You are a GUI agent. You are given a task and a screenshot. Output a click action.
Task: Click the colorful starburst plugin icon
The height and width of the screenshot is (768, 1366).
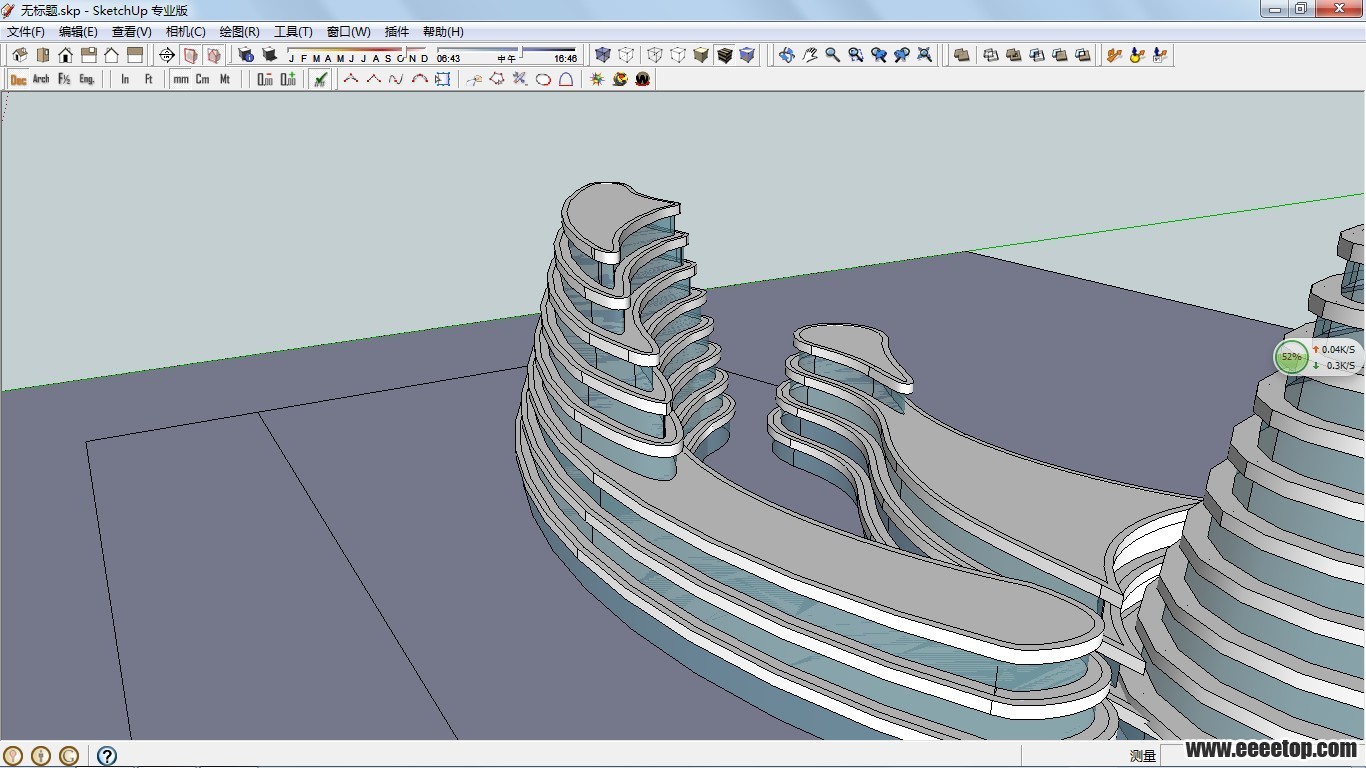click(597, 79)
